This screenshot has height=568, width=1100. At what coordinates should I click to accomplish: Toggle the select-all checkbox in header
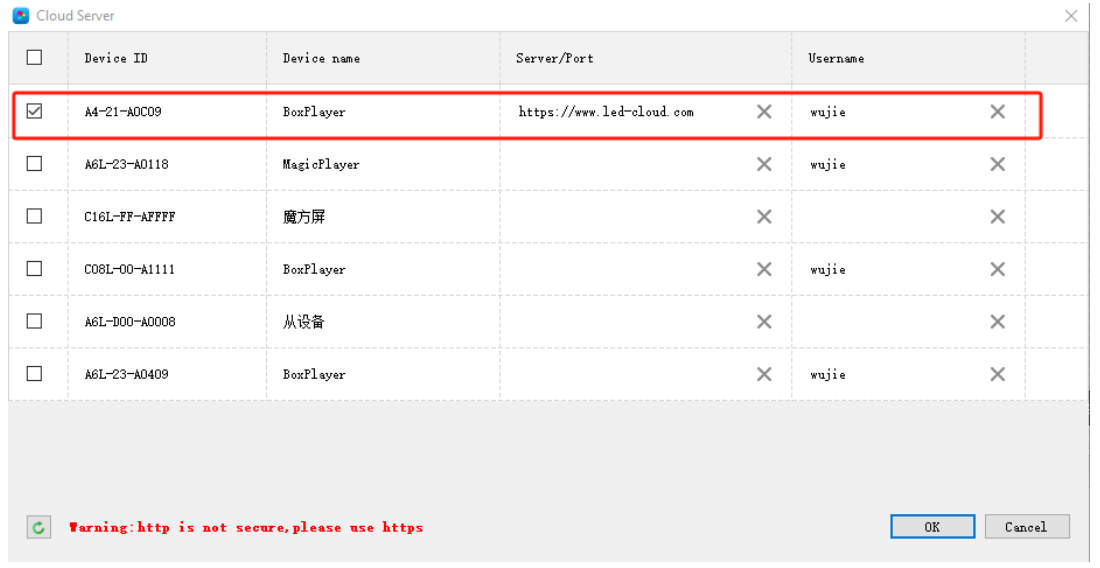click(x=34, y=58)
